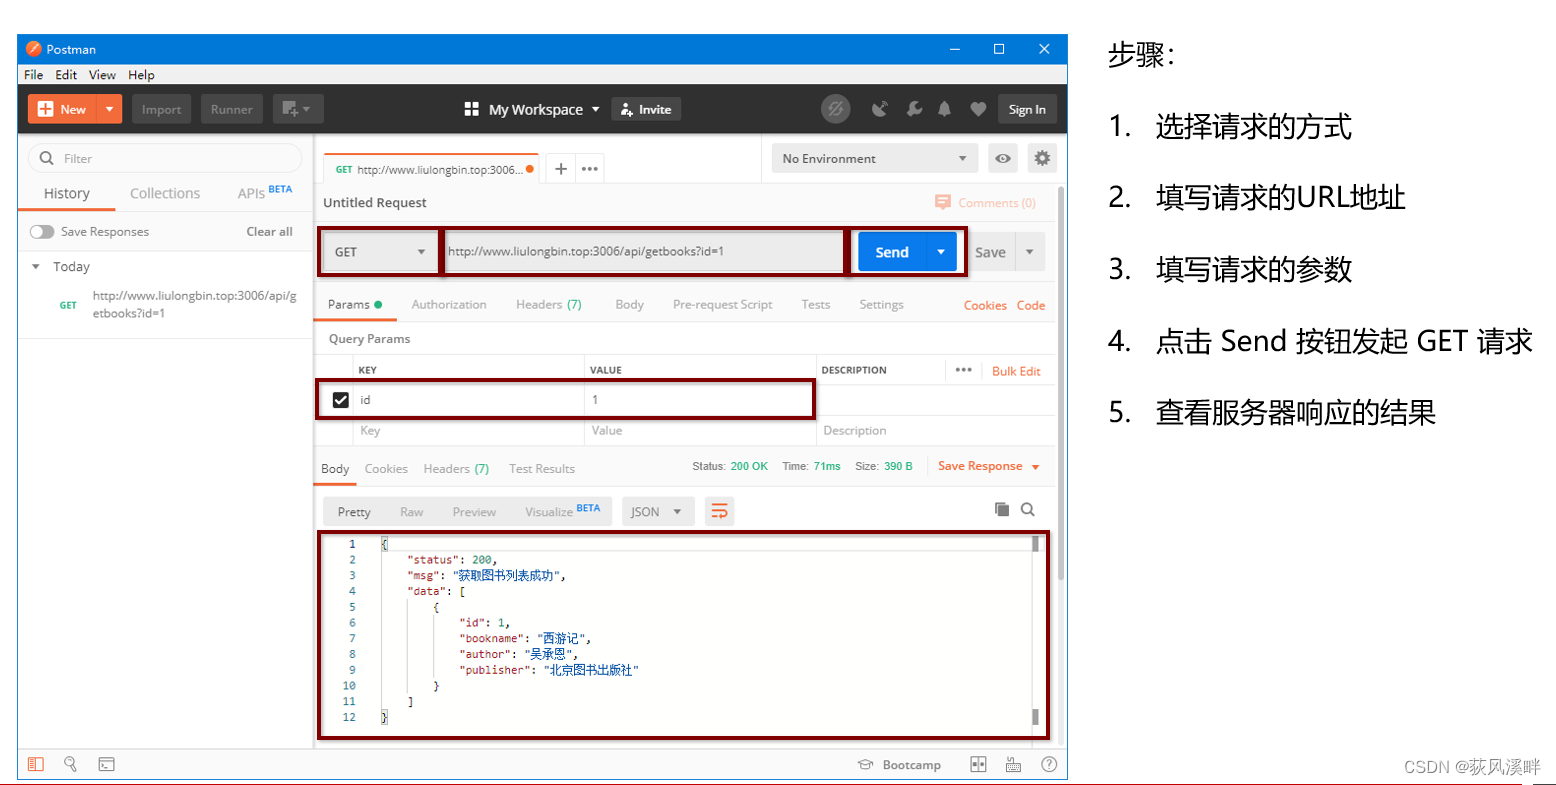
Task: Click Clear all in history
Action: coord(270,231)
